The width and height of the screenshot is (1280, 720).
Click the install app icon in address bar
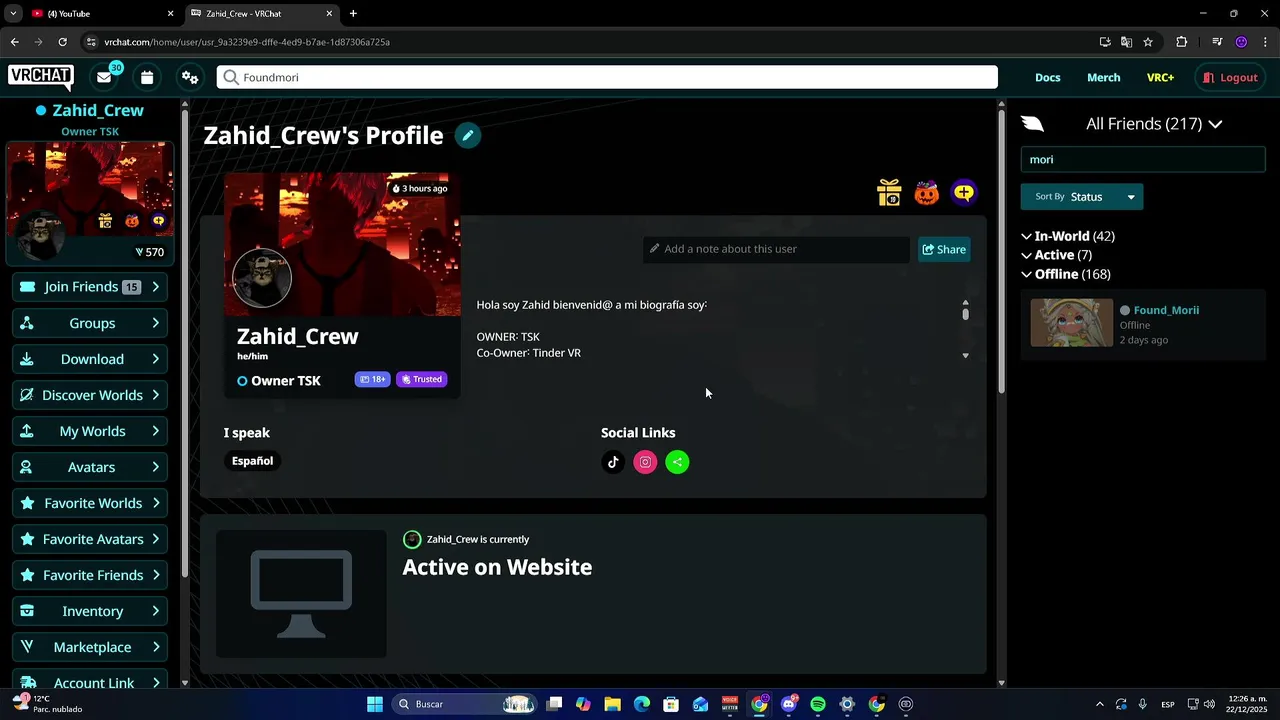coord(1105,42)
